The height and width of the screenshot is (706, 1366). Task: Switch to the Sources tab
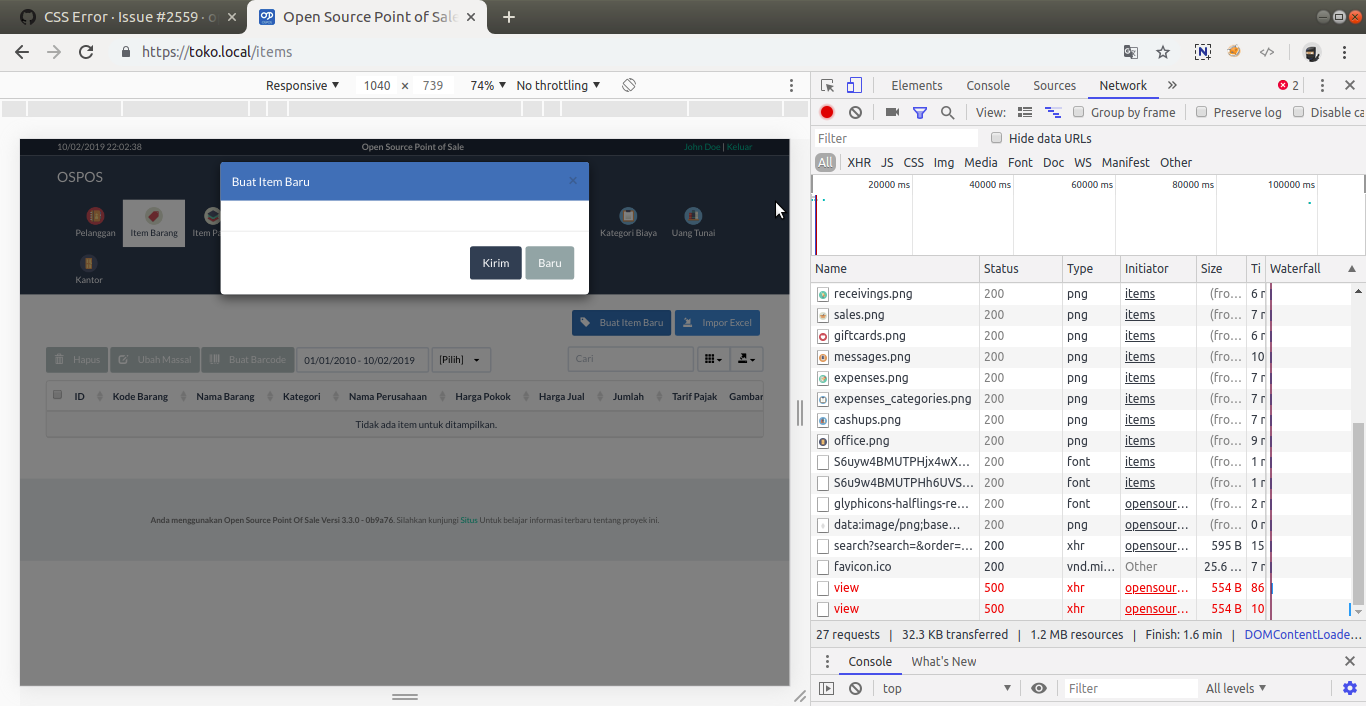pos(1054,85)
